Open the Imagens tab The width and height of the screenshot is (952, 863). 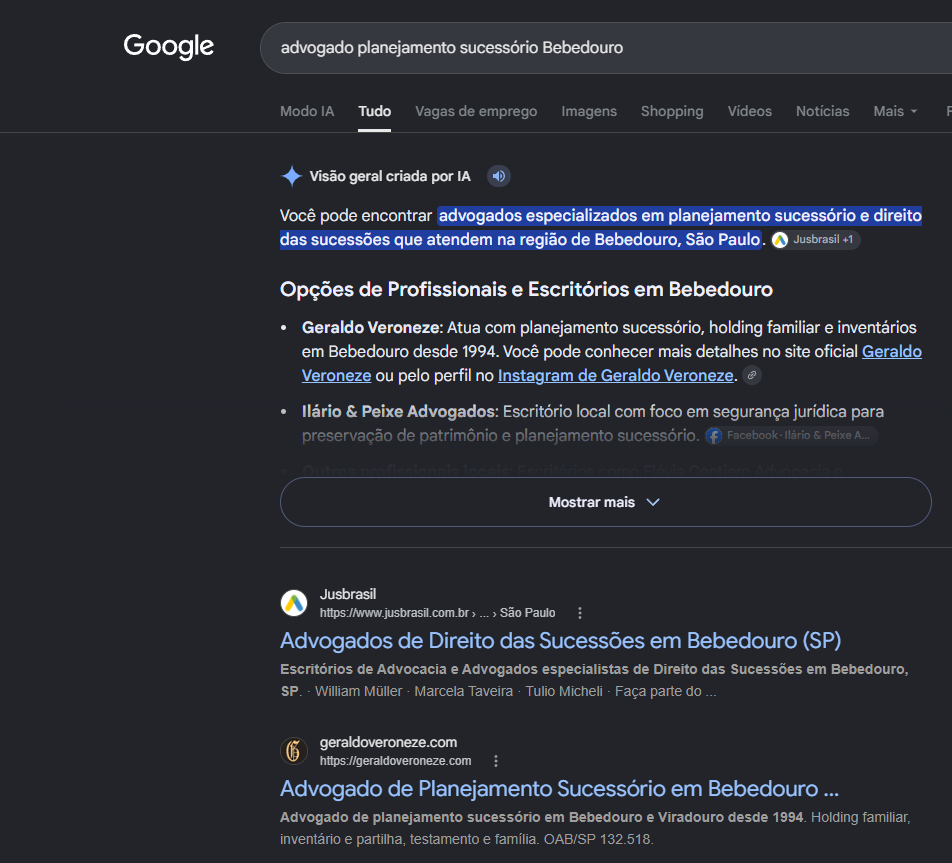pos(588,111)
